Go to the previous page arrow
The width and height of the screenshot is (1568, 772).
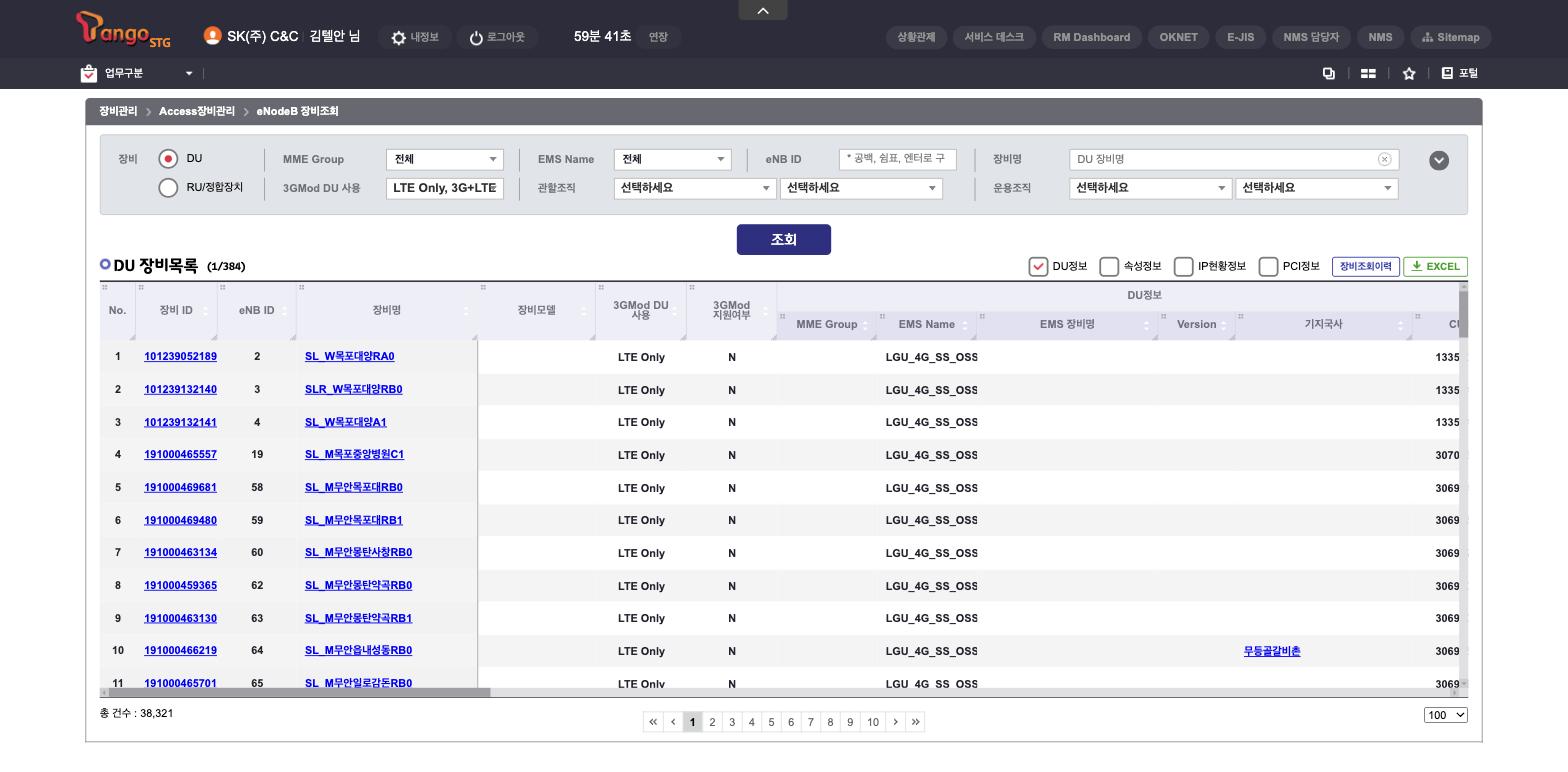point(673,722)
